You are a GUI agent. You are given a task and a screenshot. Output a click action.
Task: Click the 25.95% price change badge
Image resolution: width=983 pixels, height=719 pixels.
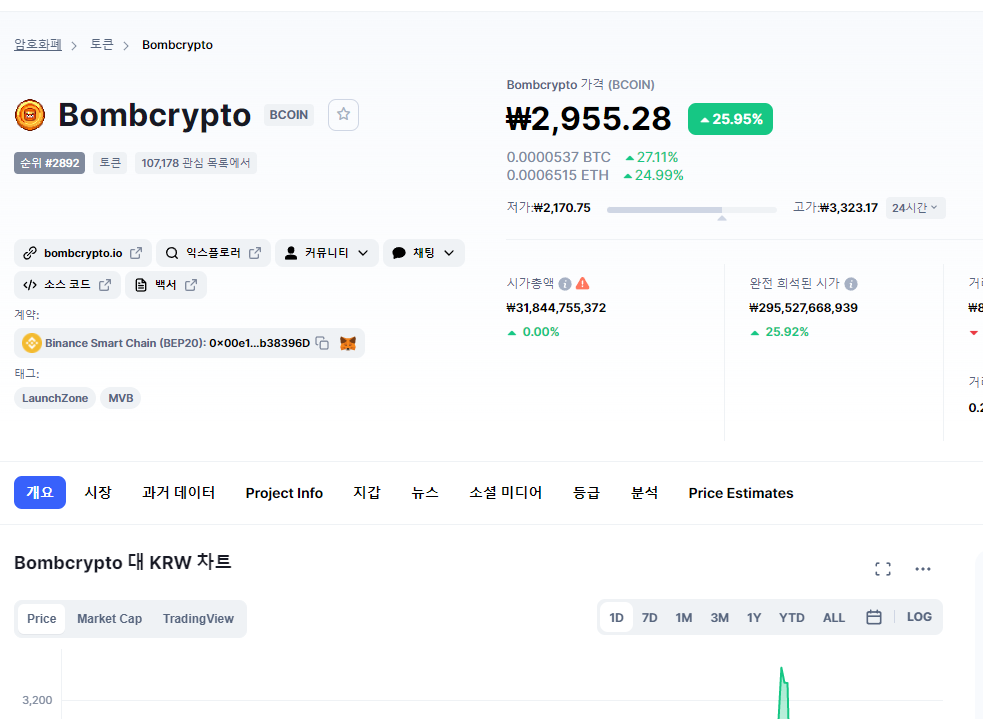pyautogui.click(x=730, y=119)
